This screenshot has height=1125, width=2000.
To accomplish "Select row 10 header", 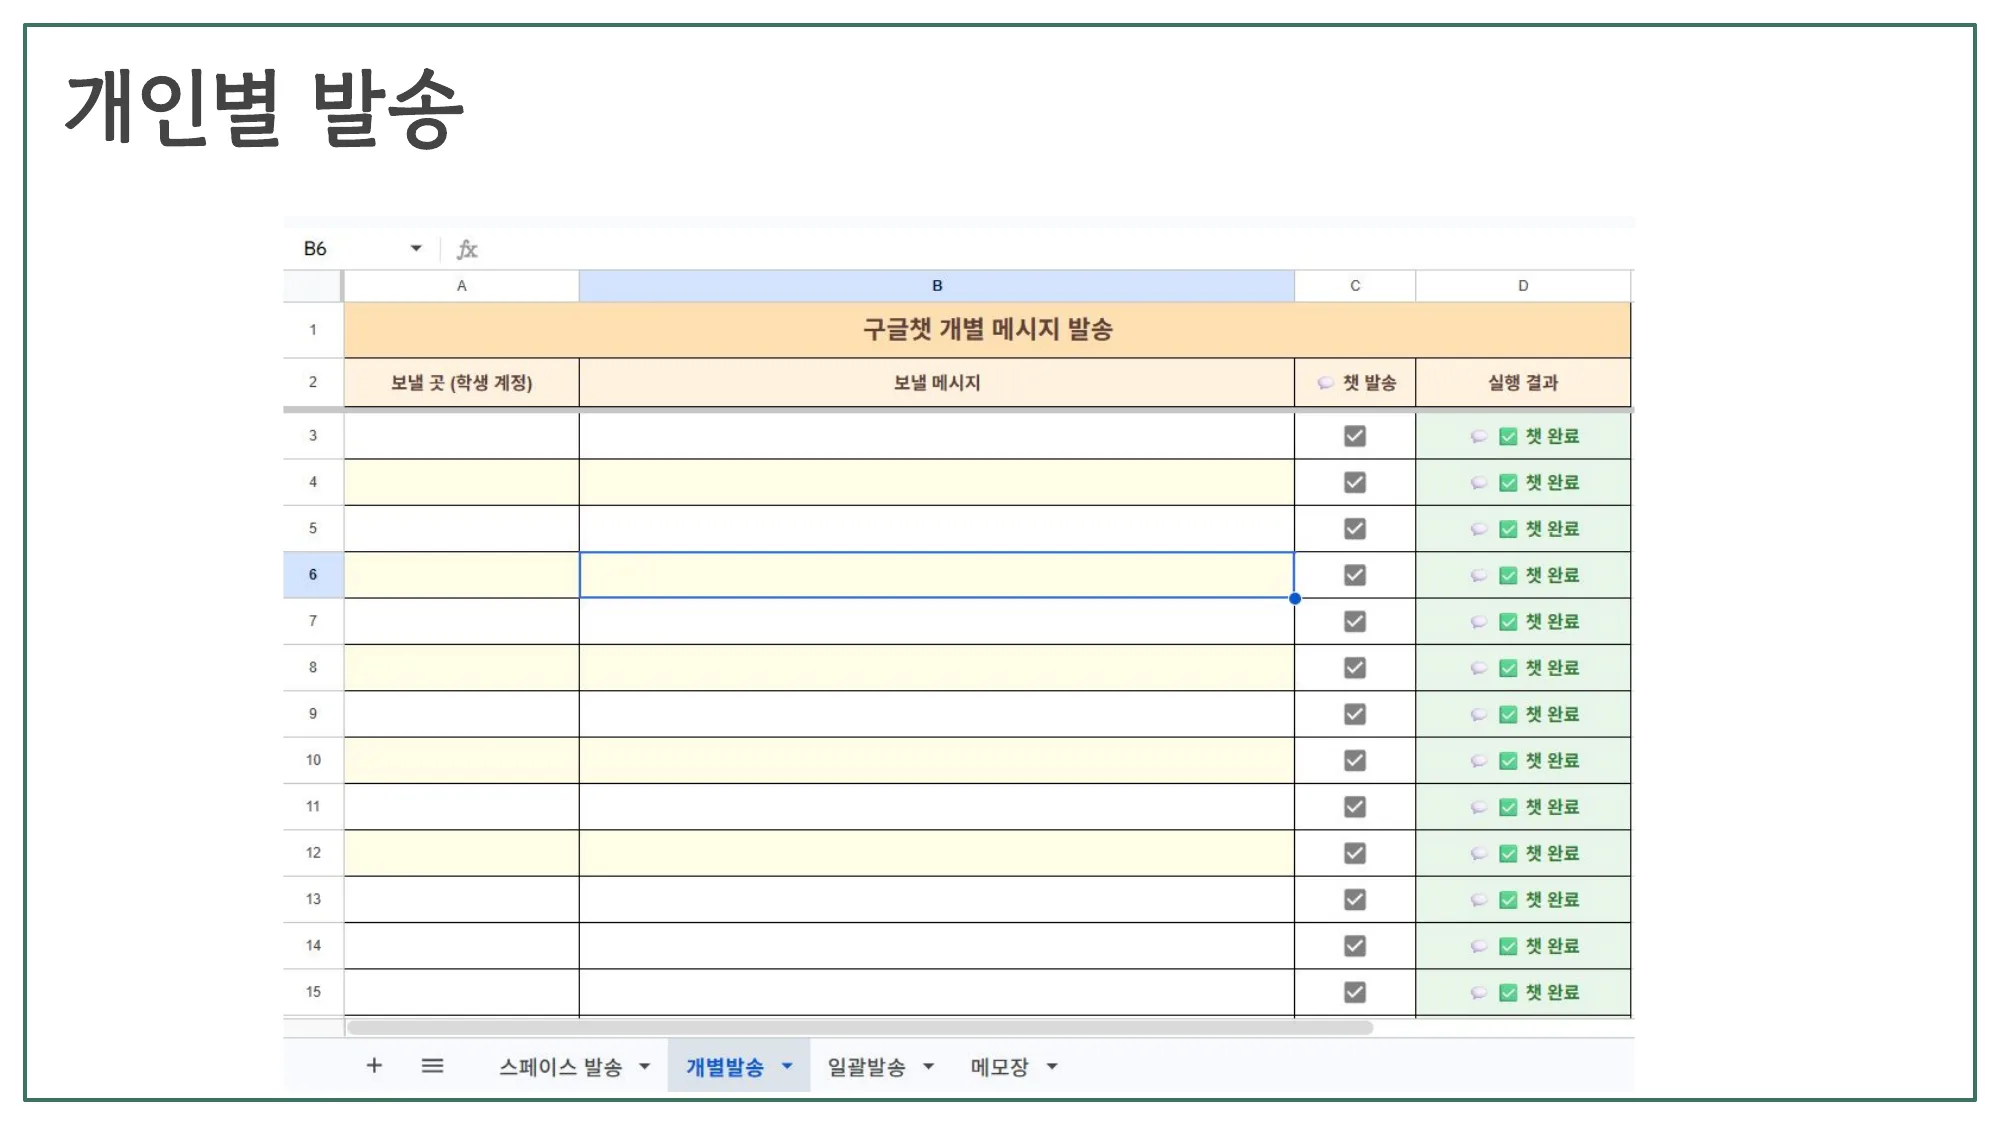I will (313, 760).
